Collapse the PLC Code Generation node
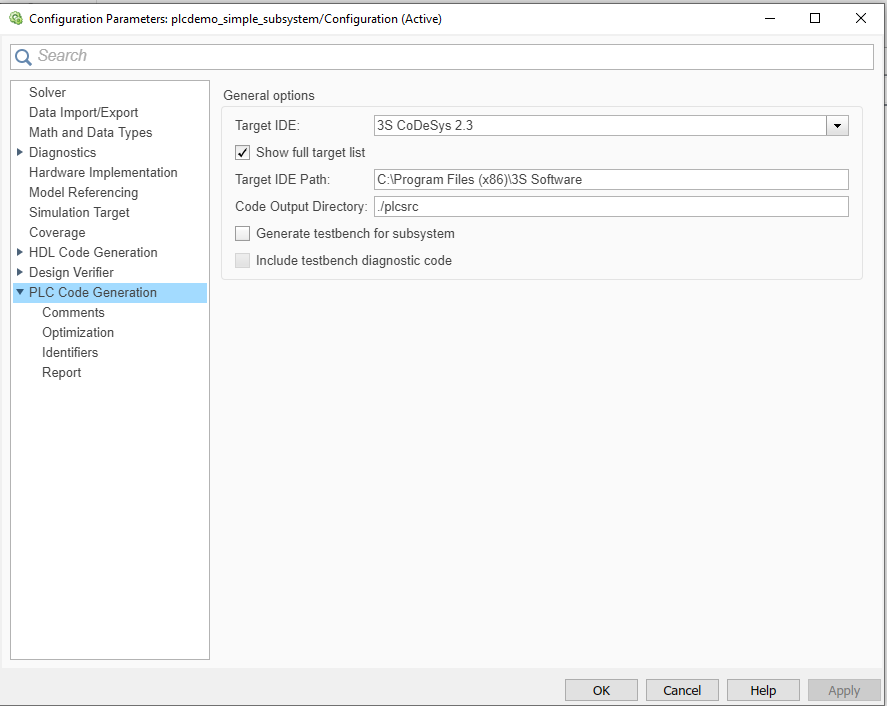Viewport: 887px width, 706px height. pos(20,293)
